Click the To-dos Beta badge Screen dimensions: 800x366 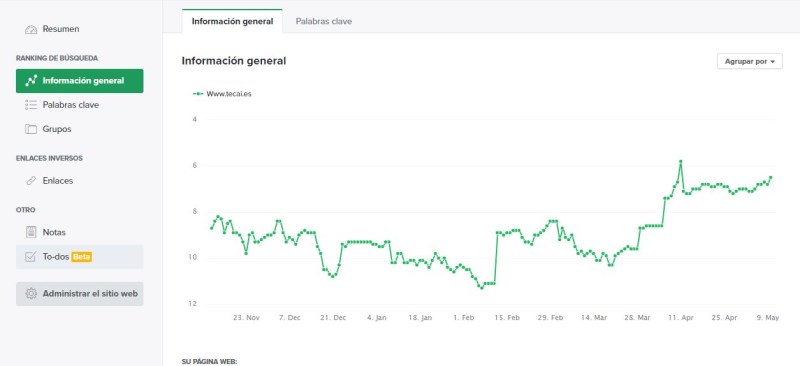pos(82,257)
